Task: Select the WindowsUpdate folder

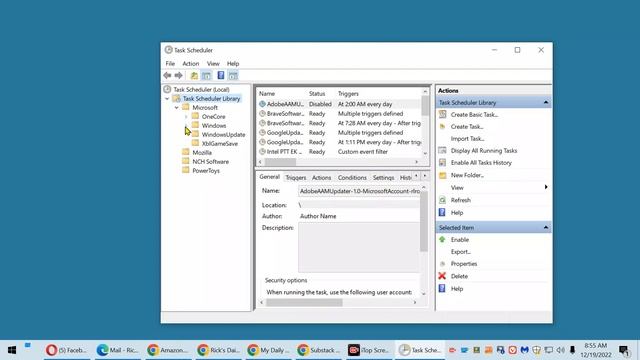Action: [x=223, y=135]
